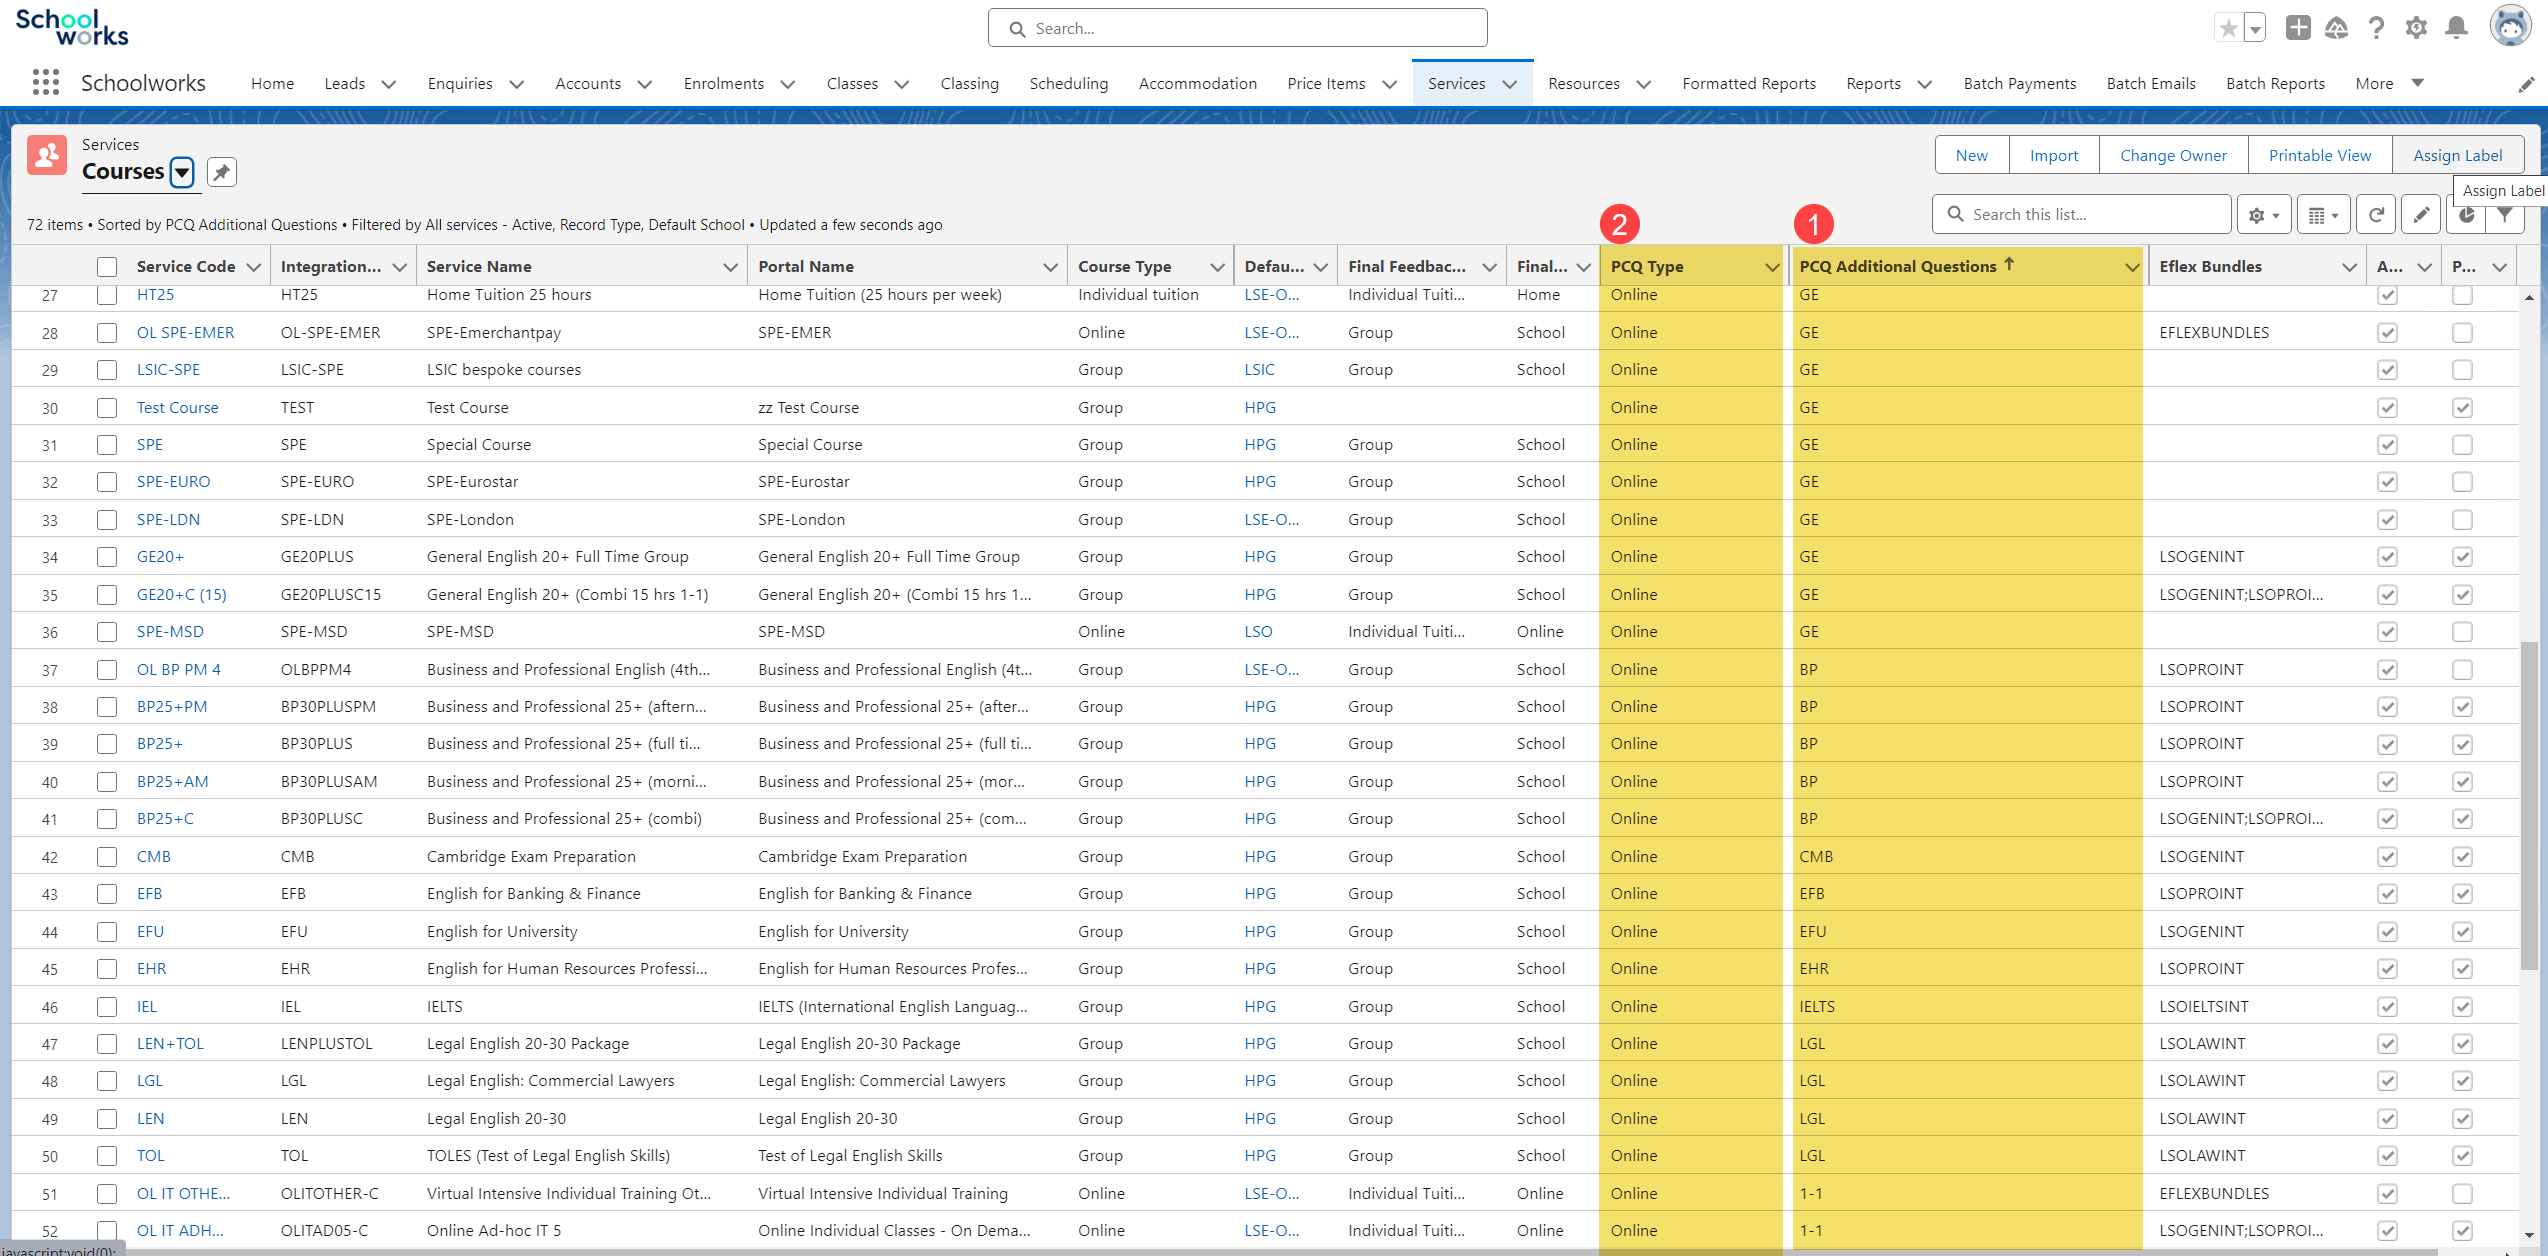Show charts panel icon
Viewport: 2548px width, 1256px height.
2466,216
